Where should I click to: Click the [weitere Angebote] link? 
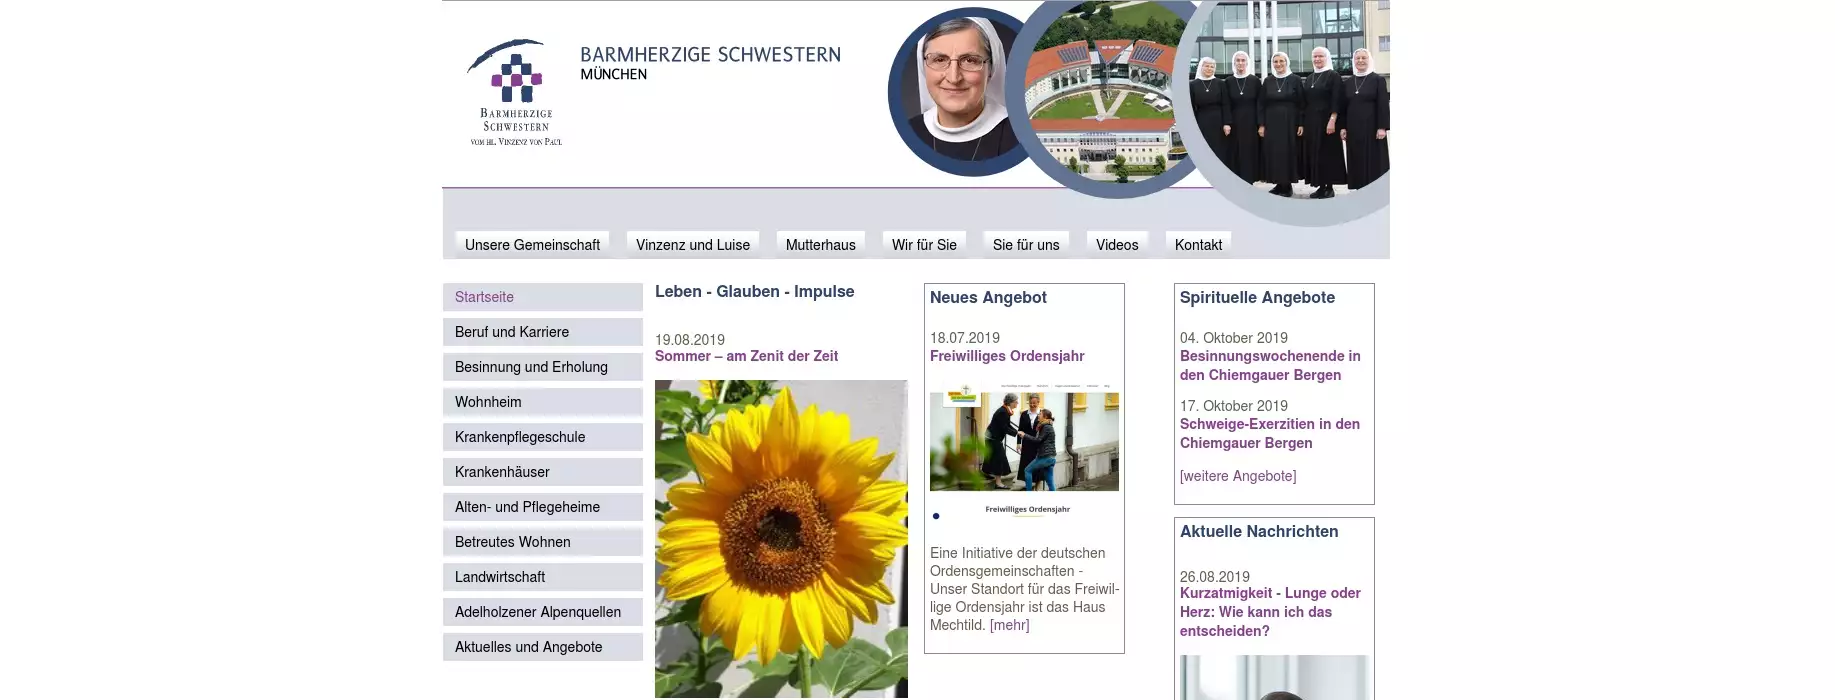click(1237, 476)
